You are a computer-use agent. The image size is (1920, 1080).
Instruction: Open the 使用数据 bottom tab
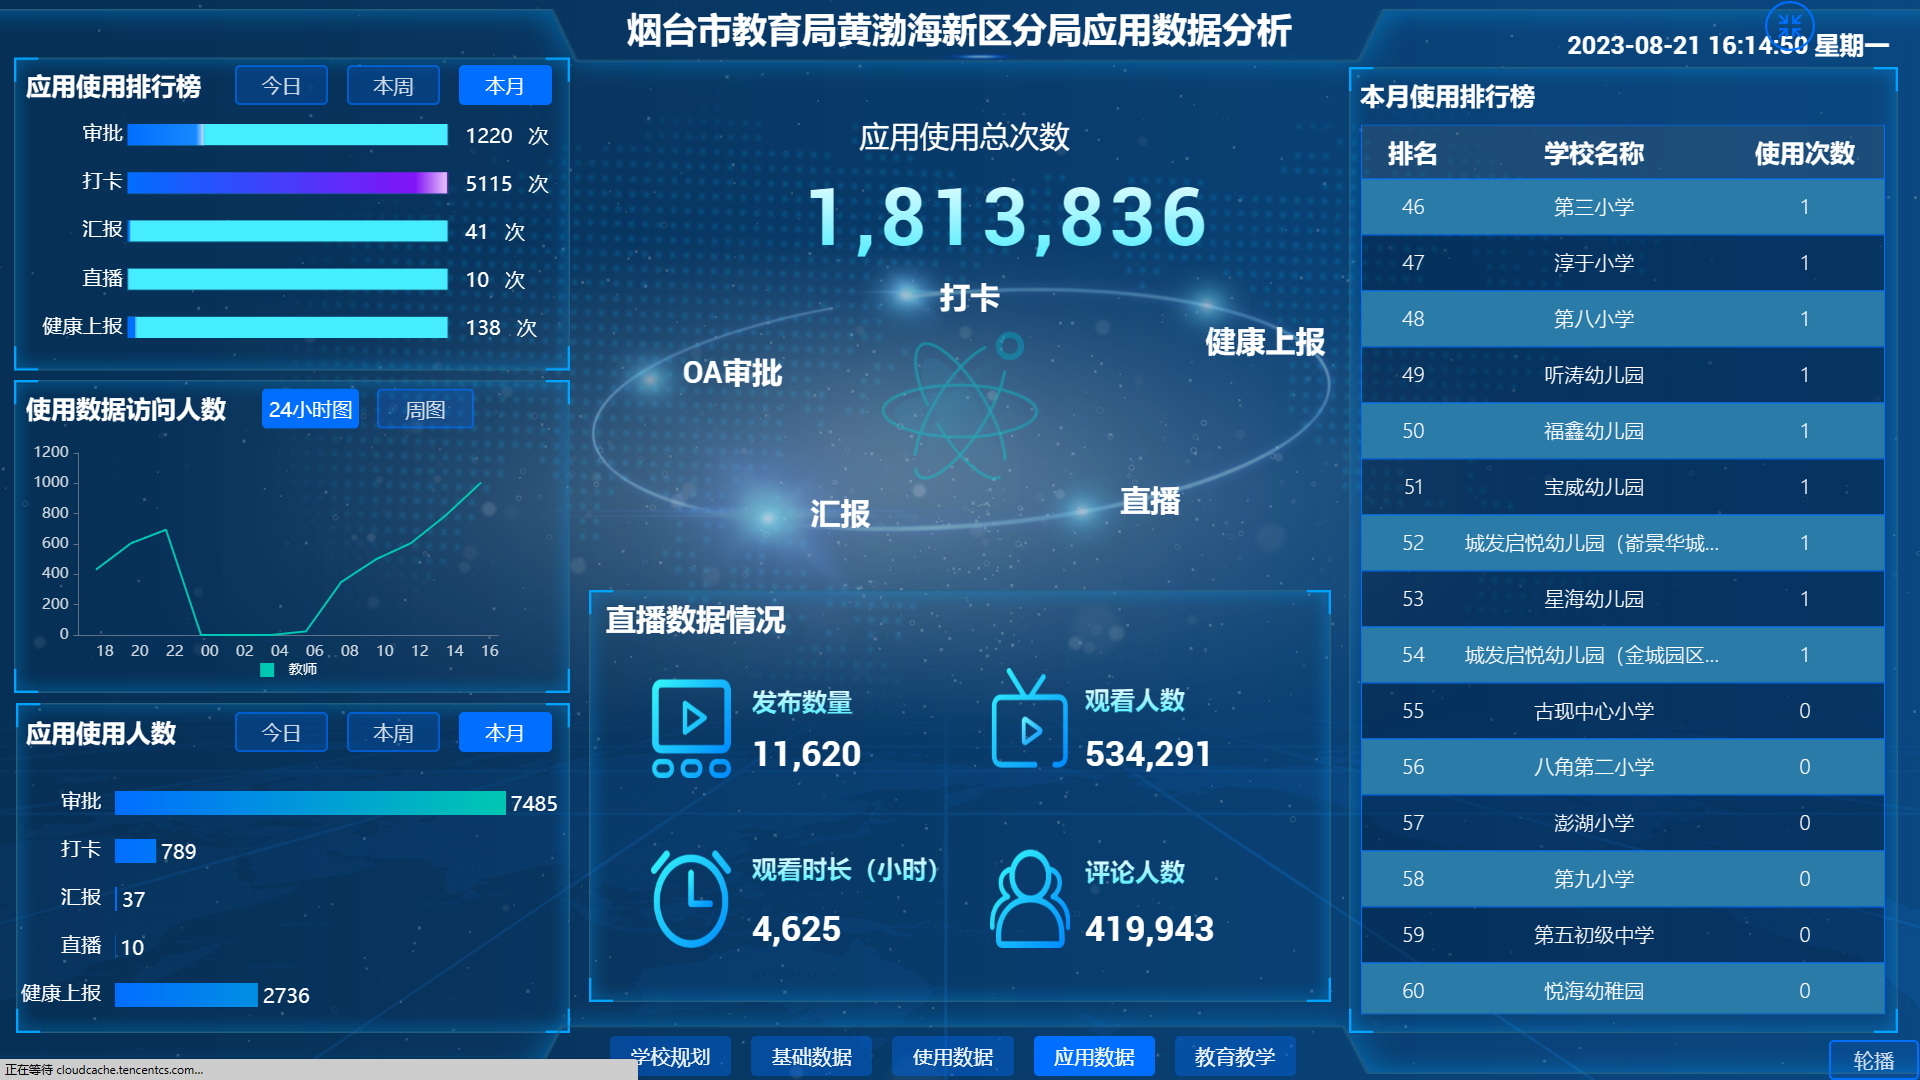tap(952, 1056)
